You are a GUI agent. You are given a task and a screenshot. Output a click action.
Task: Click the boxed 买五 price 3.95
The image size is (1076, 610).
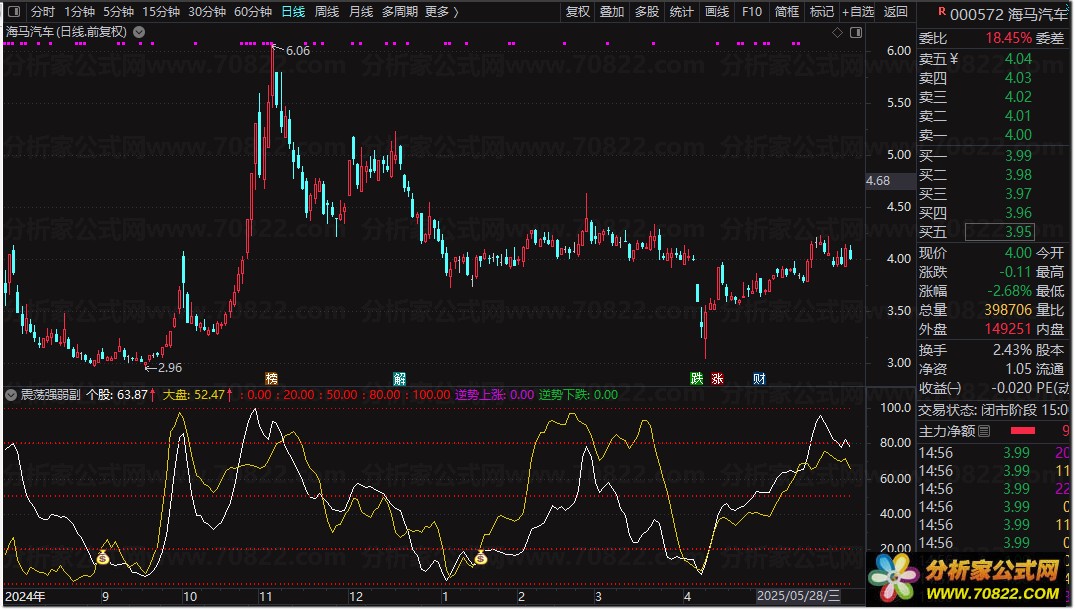999,232
